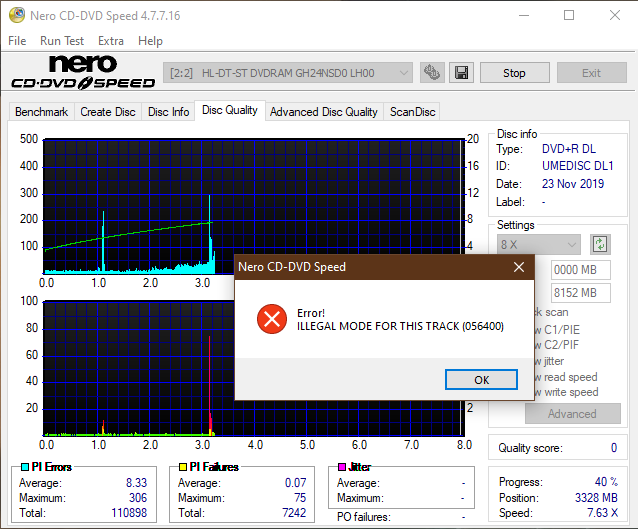Open the 8 X speed dropdown
Viewport: 638px width, 529px height.
[538, 245]
